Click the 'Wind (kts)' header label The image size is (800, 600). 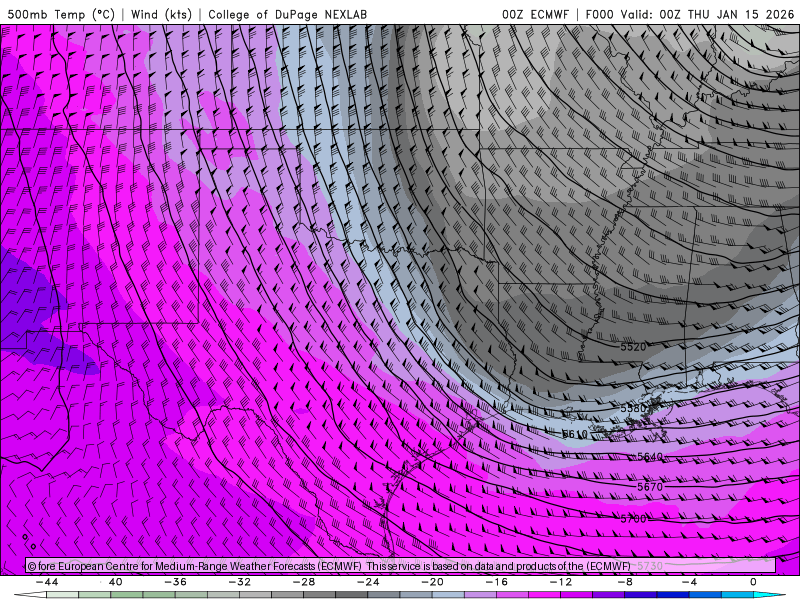[163, 15]
